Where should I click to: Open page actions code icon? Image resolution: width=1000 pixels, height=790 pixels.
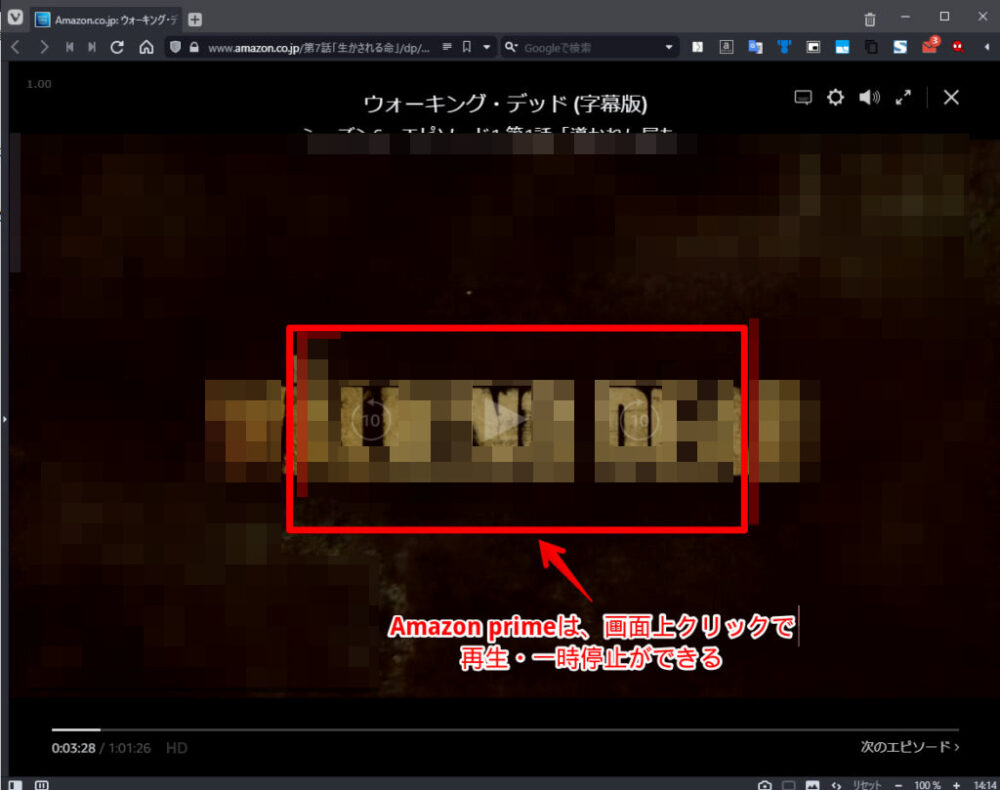pyautogui.click(x=836, y=785)
